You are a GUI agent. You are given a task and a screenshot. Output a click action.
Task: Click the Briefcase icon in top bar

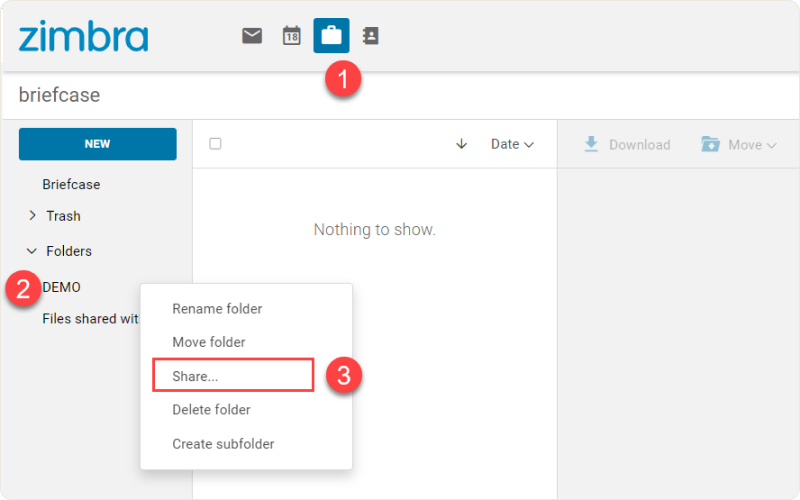point(331,36)
